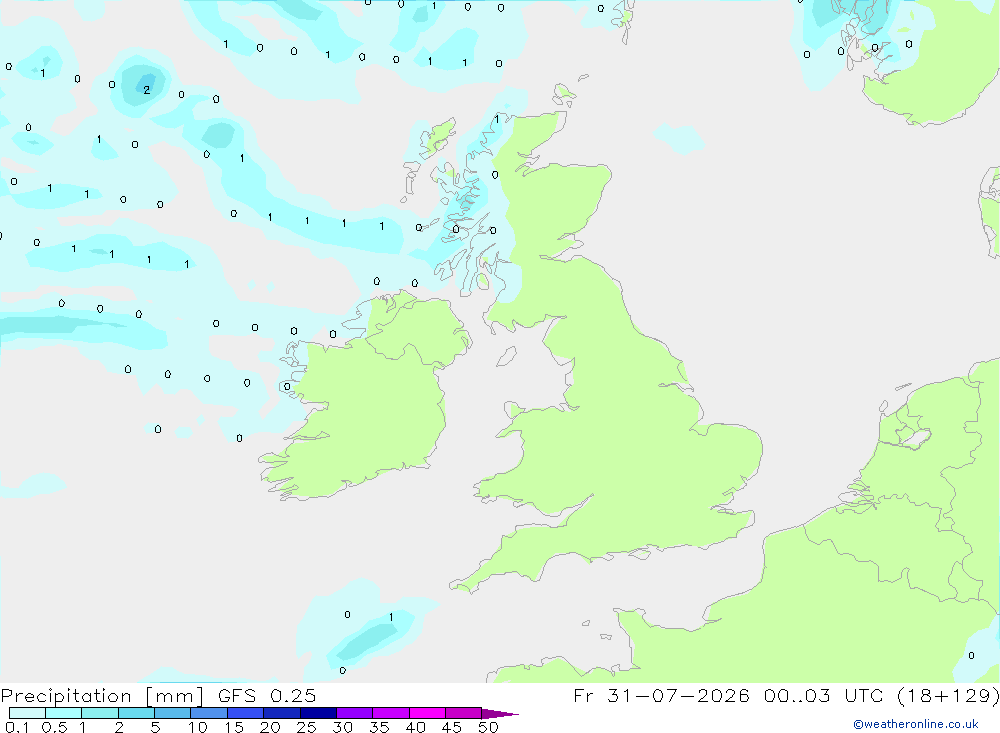Viewport: 1000px width, 733px height.
Task: Pick the 20–25 mm legend color box
Action: pyautogui.click(x=282, y=713)
